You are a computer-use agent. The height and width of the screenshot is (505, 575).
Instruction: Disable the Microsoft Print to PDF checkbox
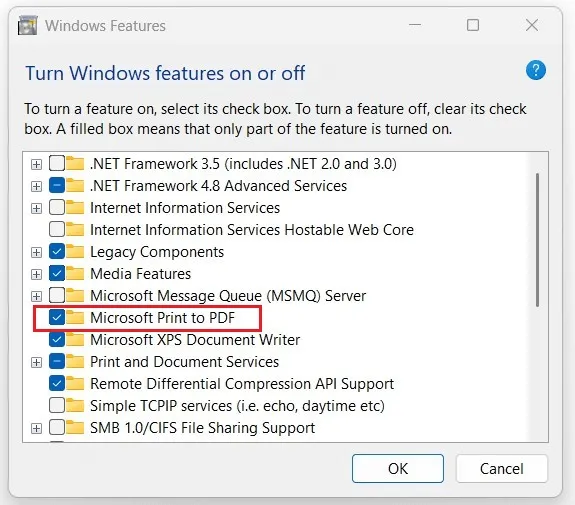point(57,317)
